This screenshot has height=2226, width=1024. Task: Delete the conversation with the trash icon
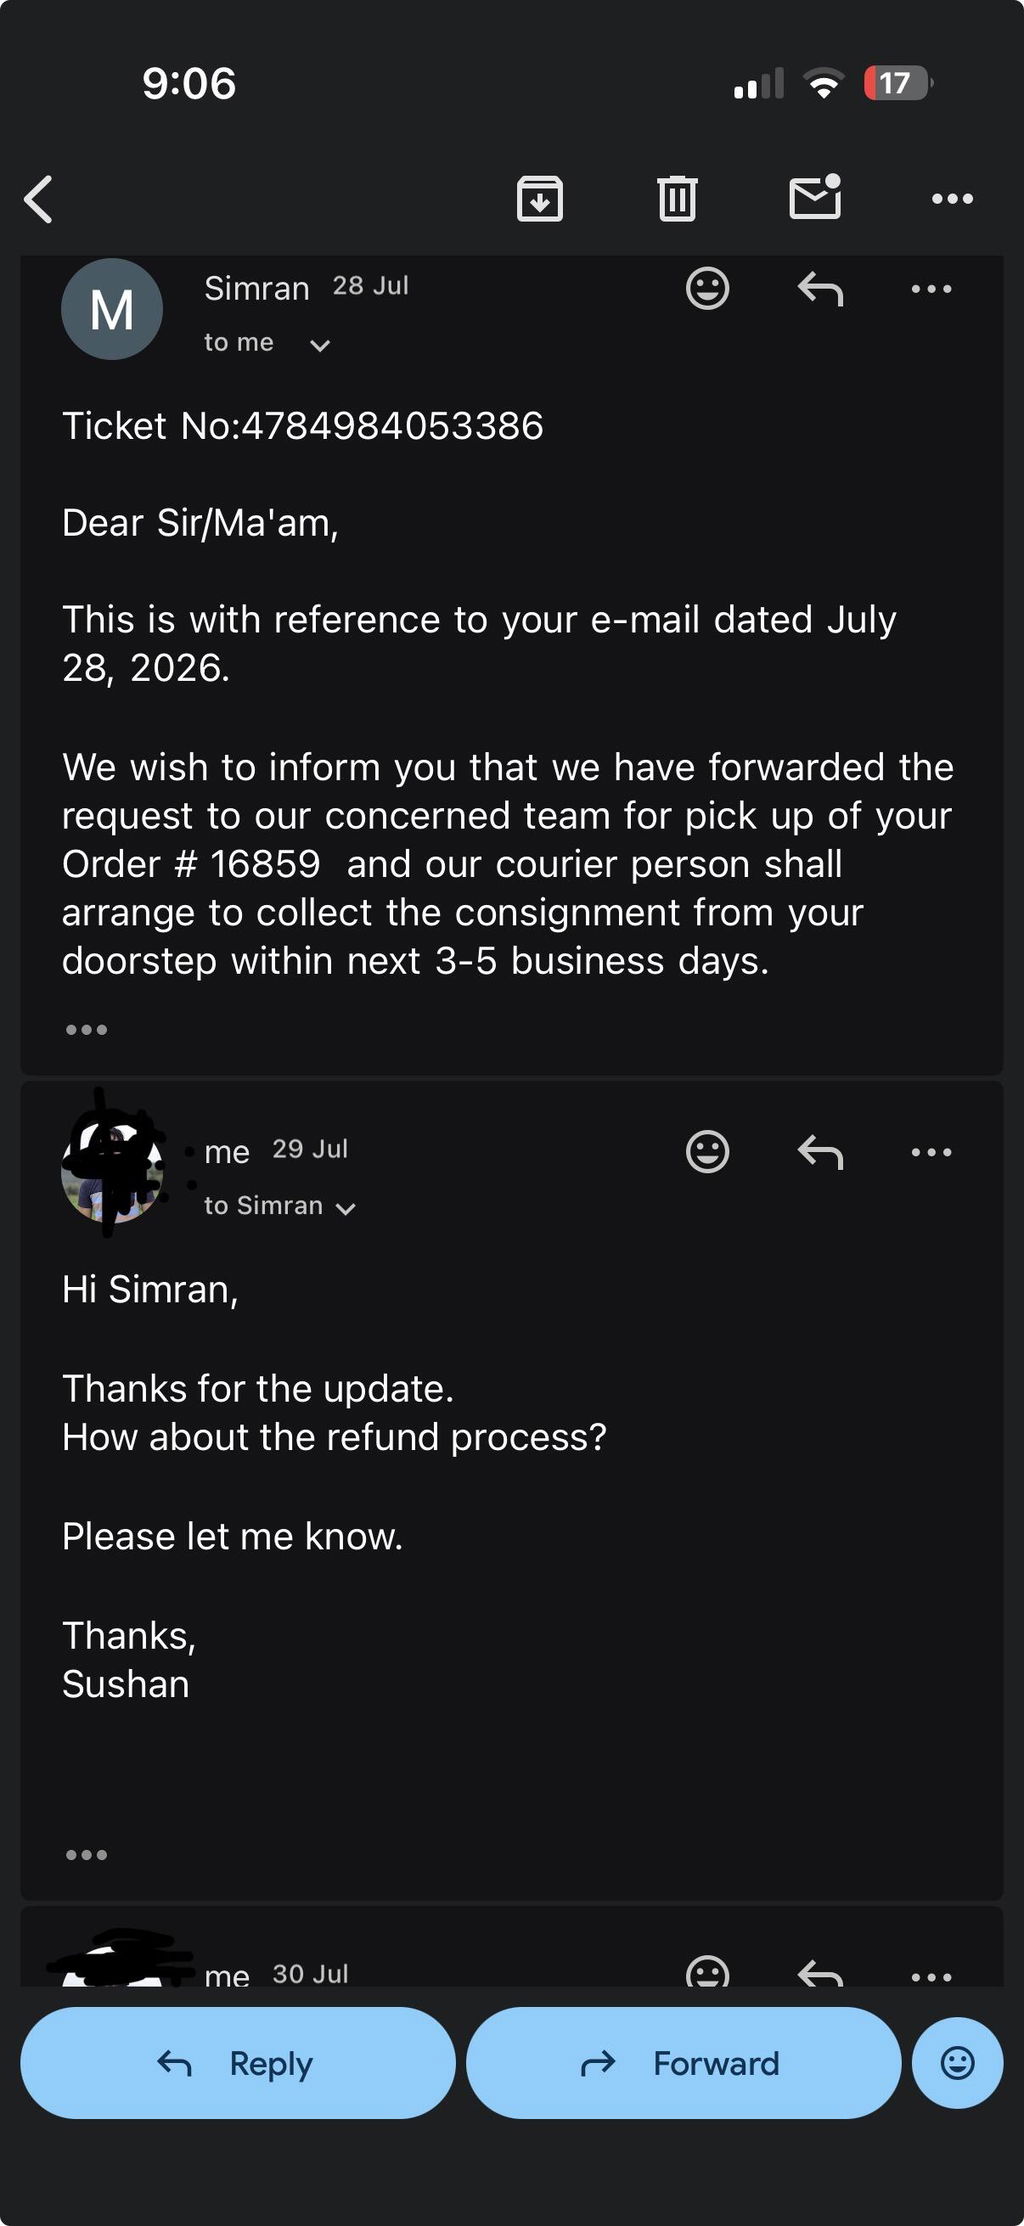pos(677,198)
